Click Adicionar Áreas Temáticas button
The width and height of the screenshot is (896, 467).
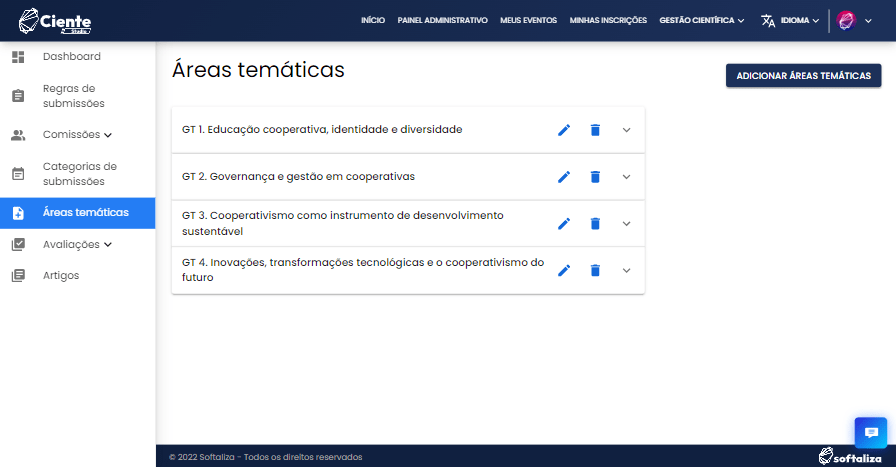pyautogui.click(x=803, y=75)
